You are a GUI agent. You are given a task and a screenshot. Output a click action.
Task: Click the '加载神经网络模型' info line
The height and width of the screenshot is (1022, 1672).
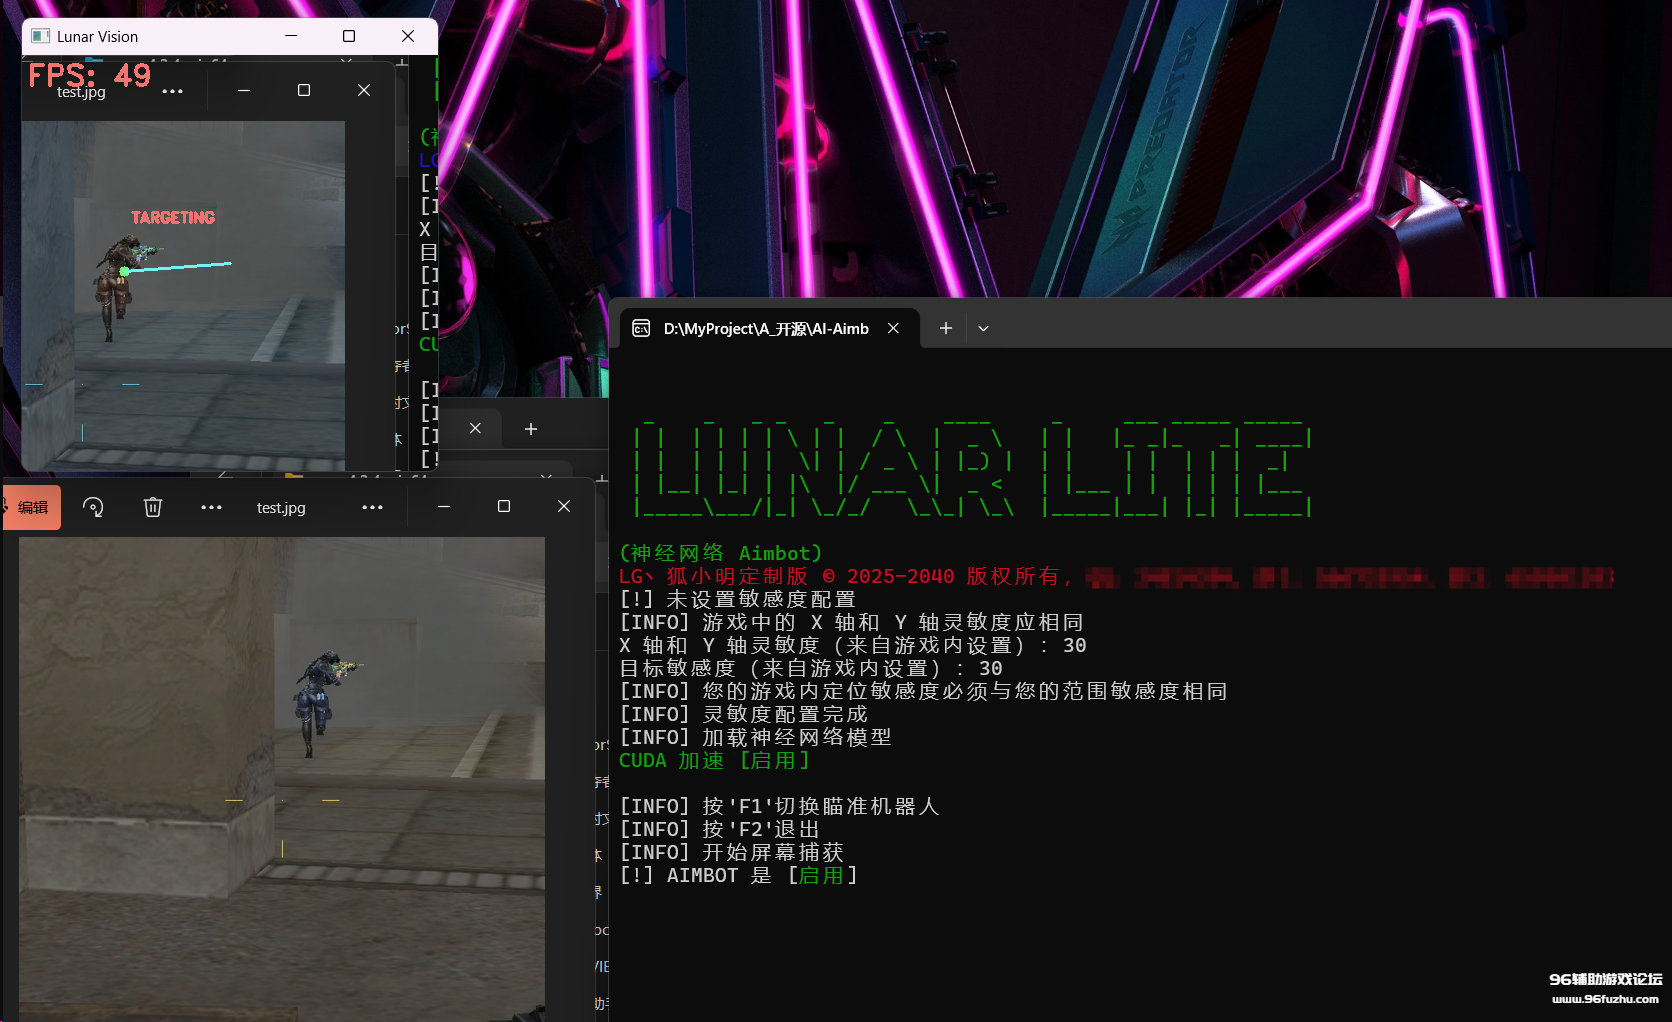click(x=756, y=737)
